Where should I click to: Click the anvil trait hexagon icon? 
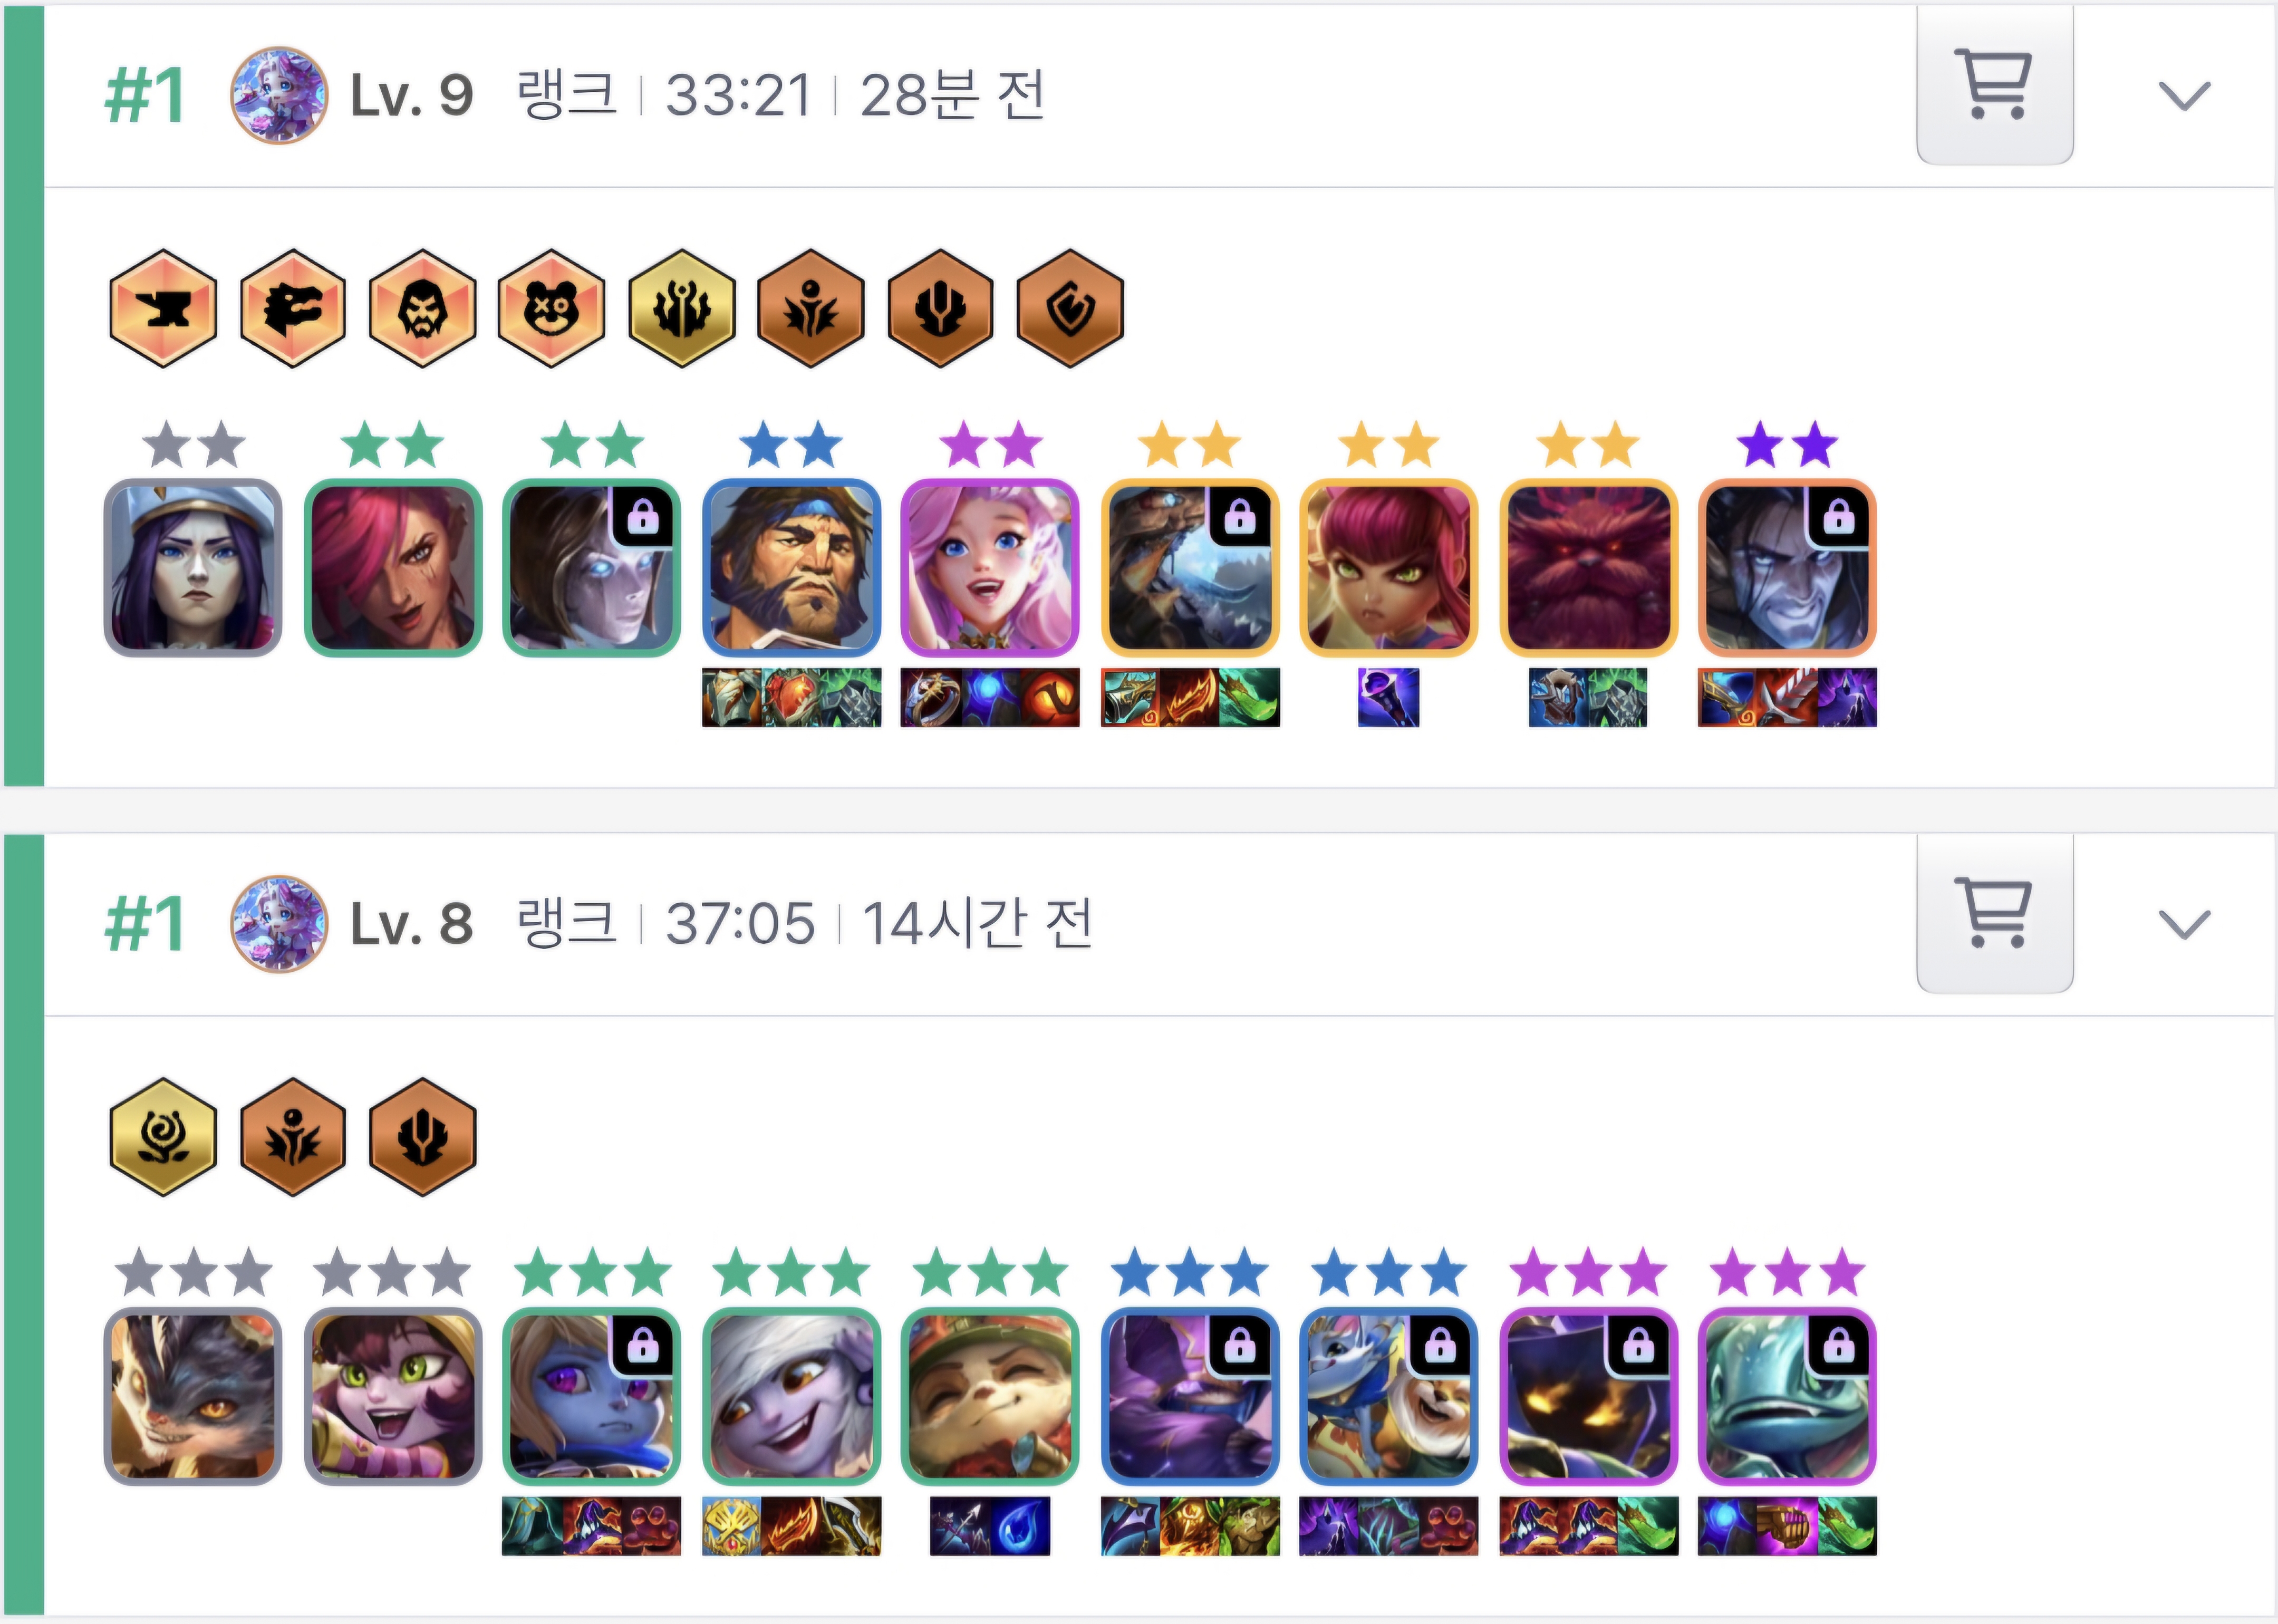163,308
